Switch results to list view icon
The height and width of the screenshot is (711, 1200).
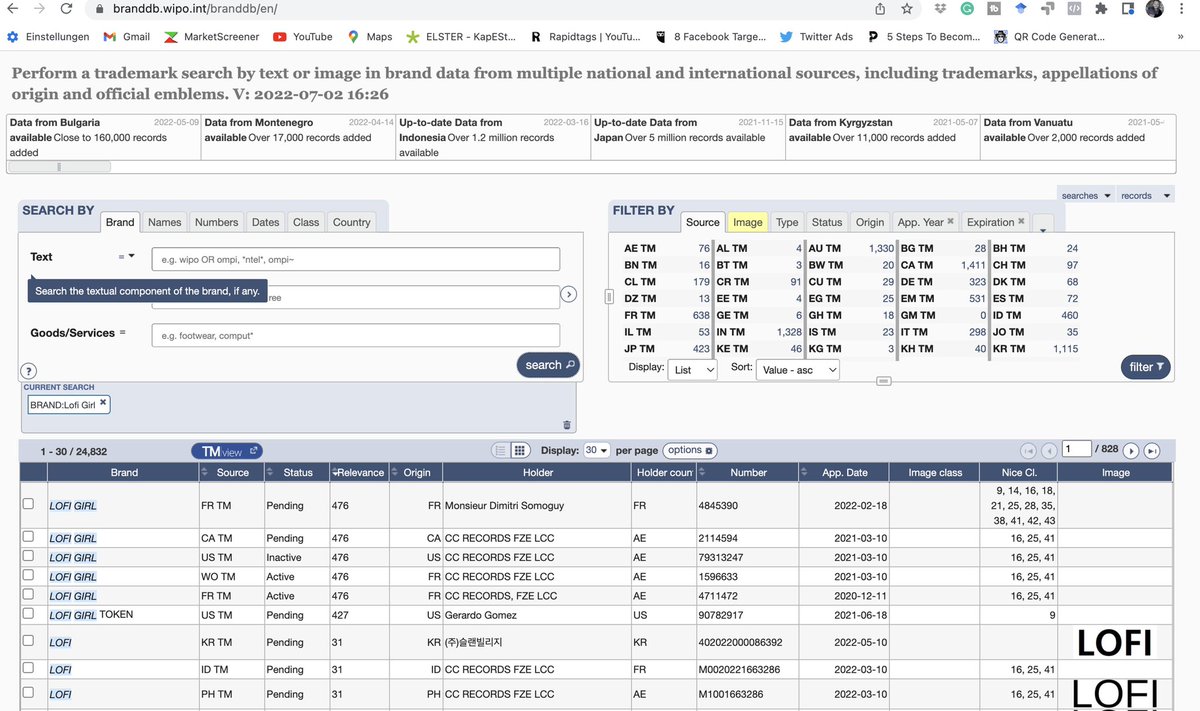(x=503, y=450)
